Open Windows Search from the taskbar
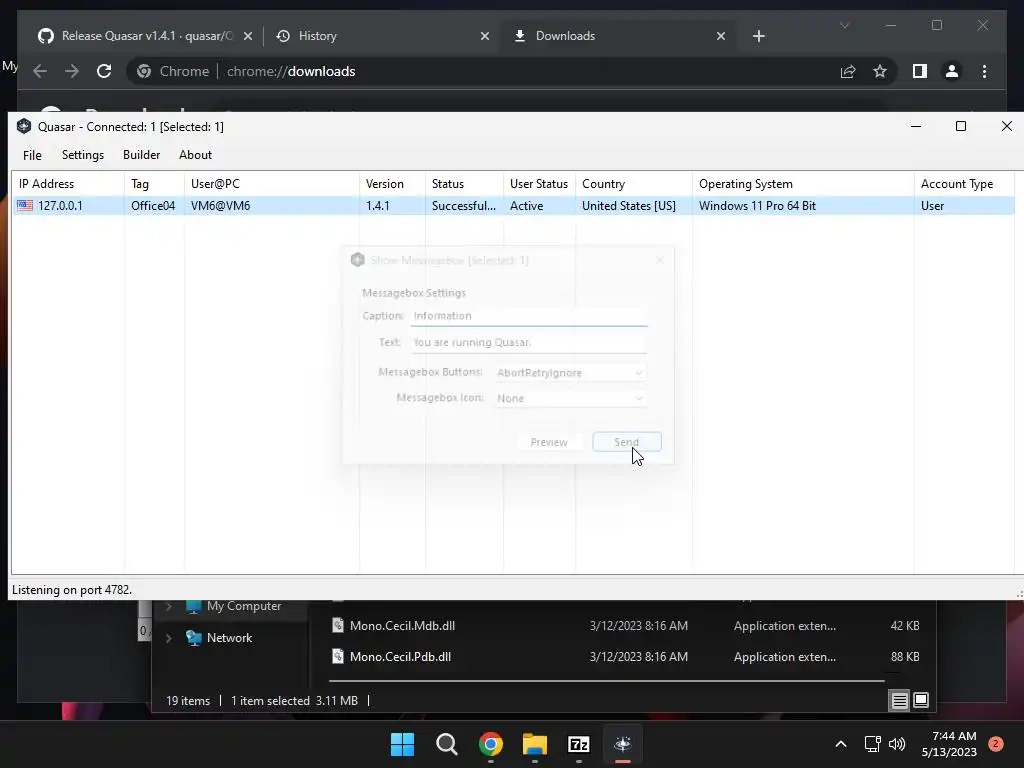 (447, 744)
